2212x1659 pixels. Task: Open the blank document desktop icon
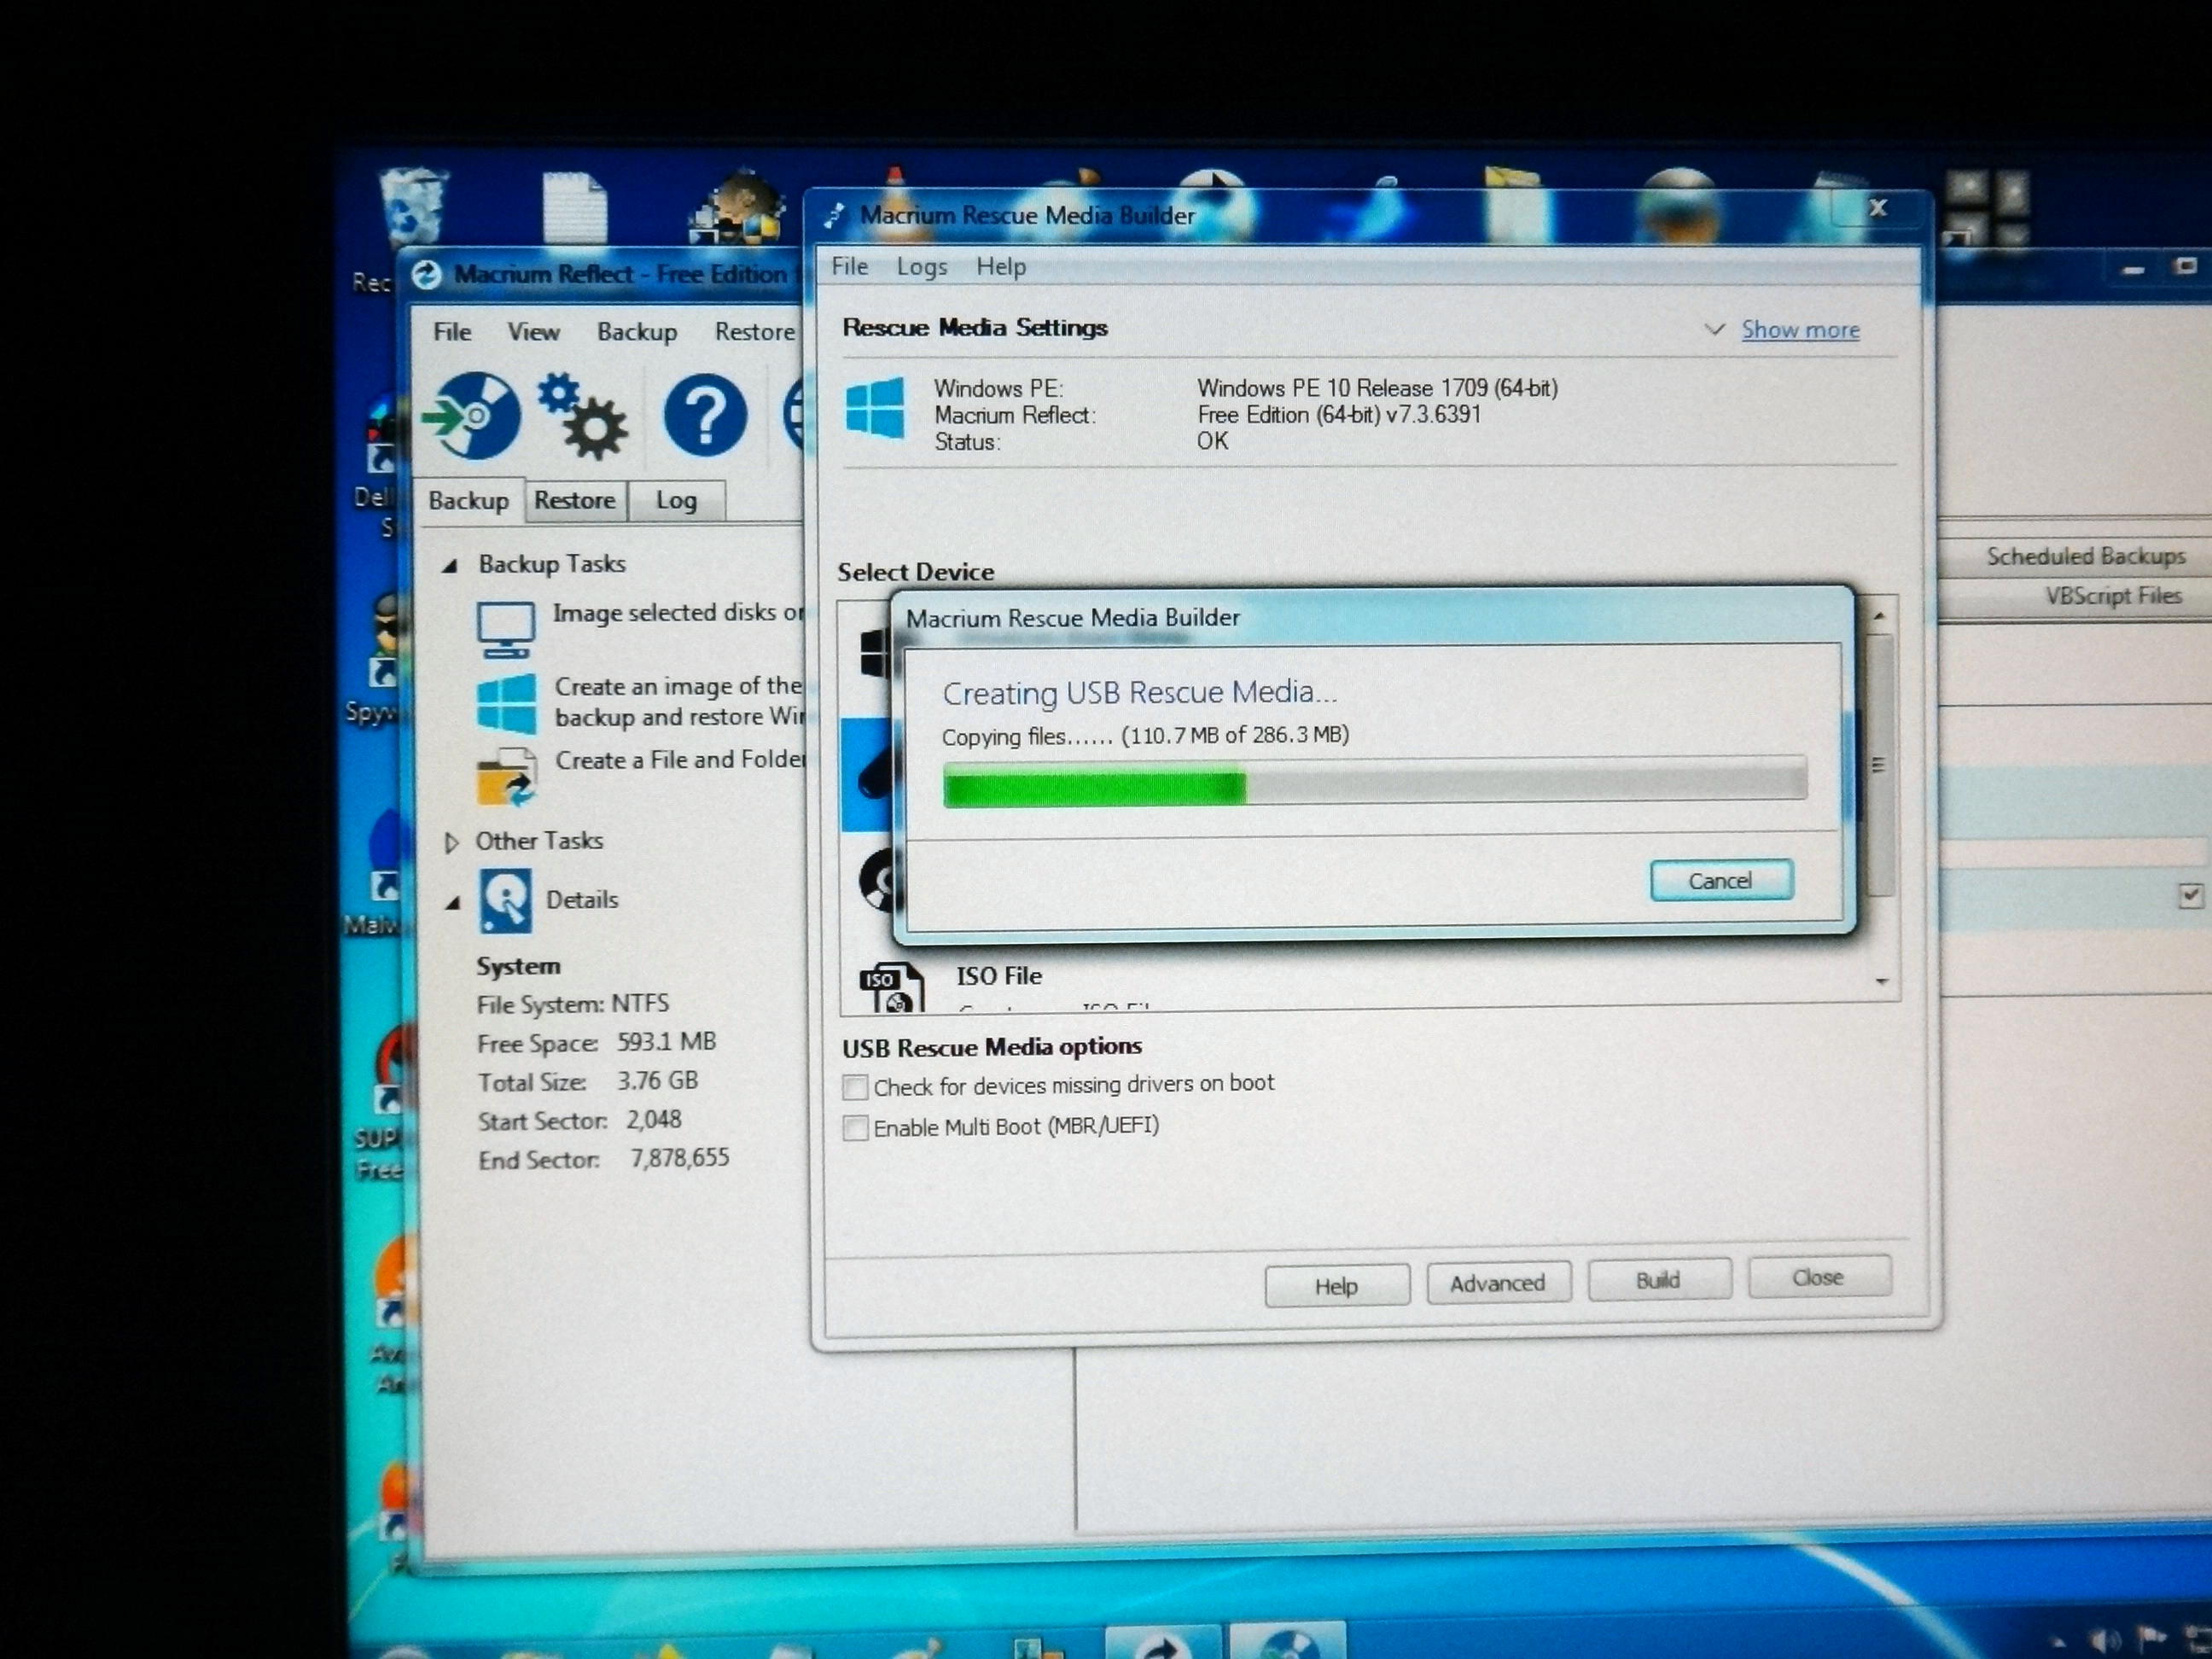click(574, 207)
